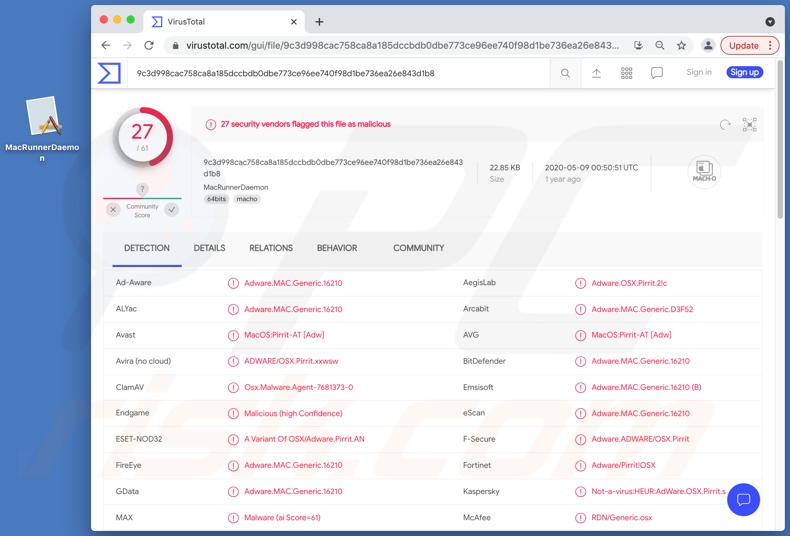This screenshot has height=536, width=790.
Task: Click the similar files graph icon
Action: point(749,124)
